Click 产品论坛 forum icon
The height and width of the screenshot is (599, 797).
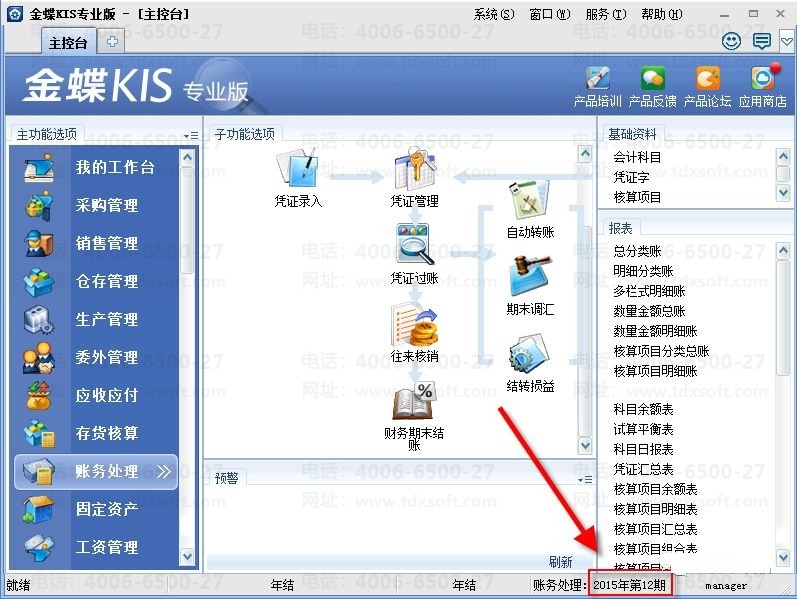coord(708,79)
